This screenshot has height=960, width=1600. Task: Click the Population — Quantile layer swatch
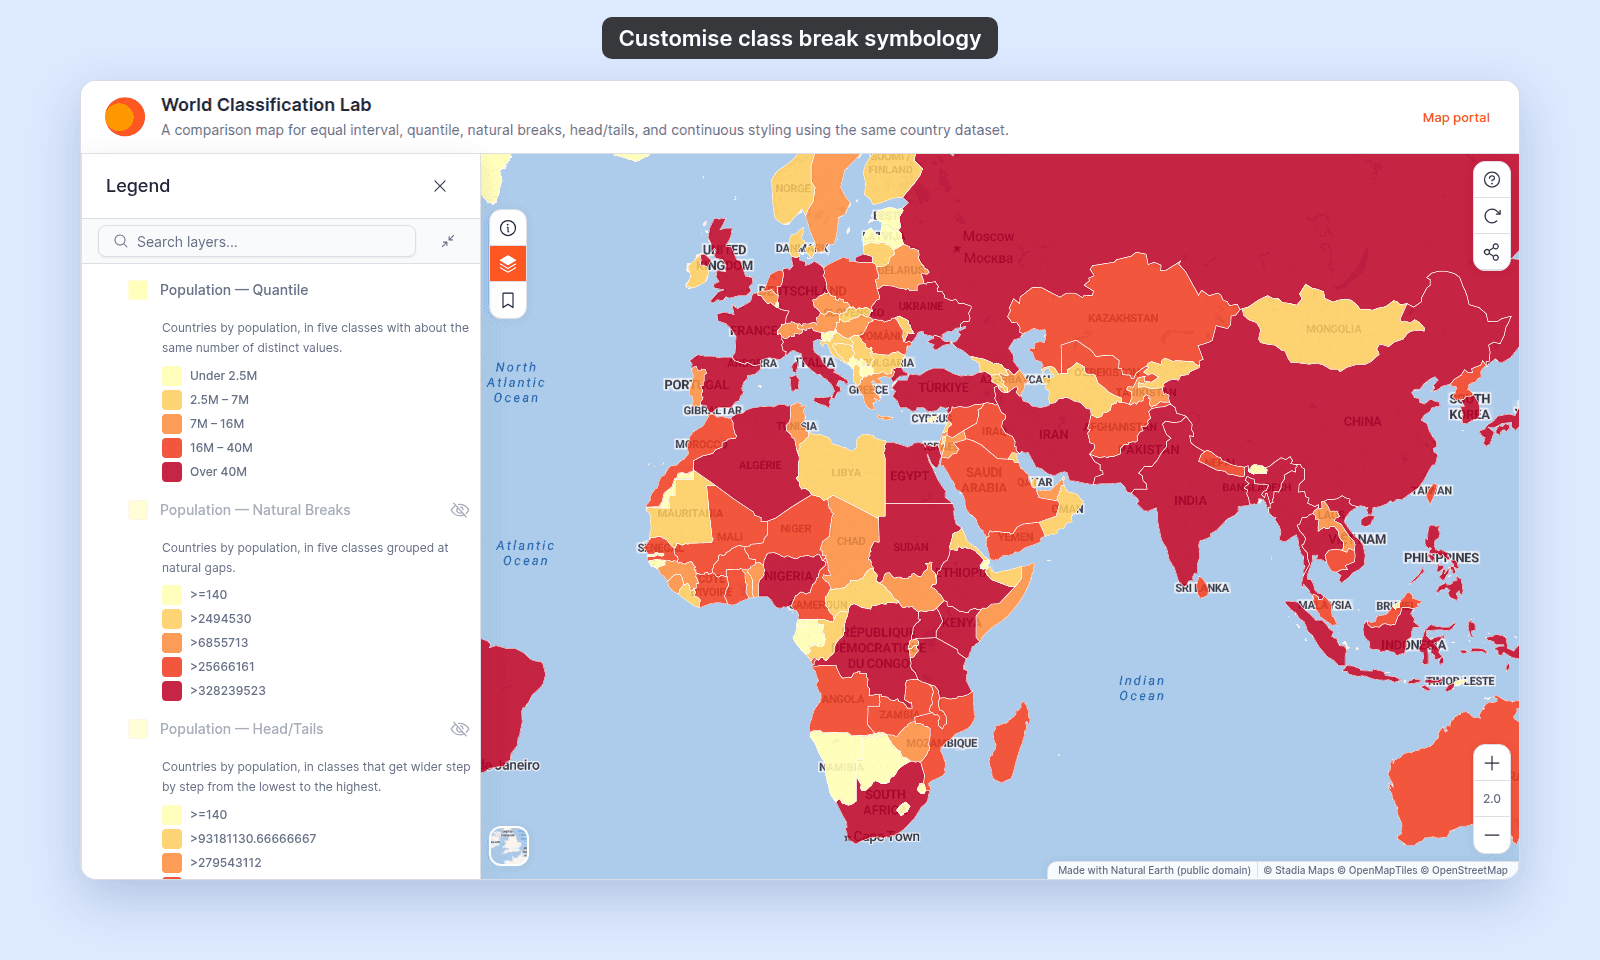coord(138,290)
